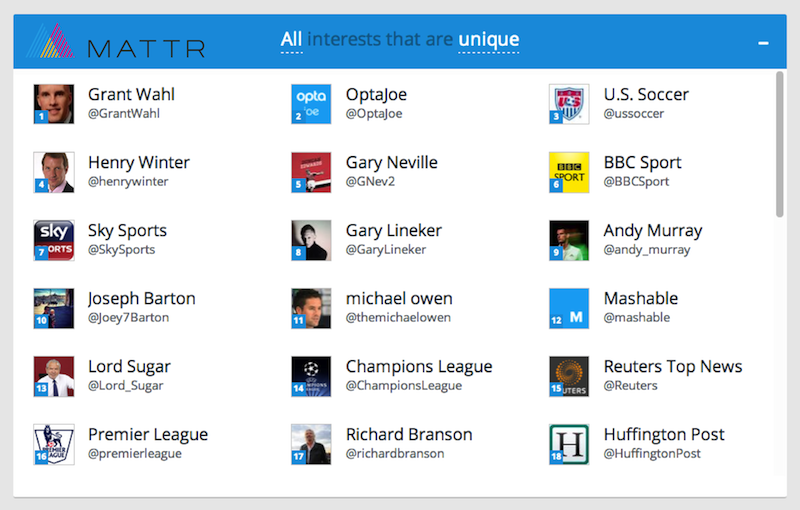Click the OptaJoe avatar icon
This screenshot has height=510, width=800.
click(x=311, y=104)
